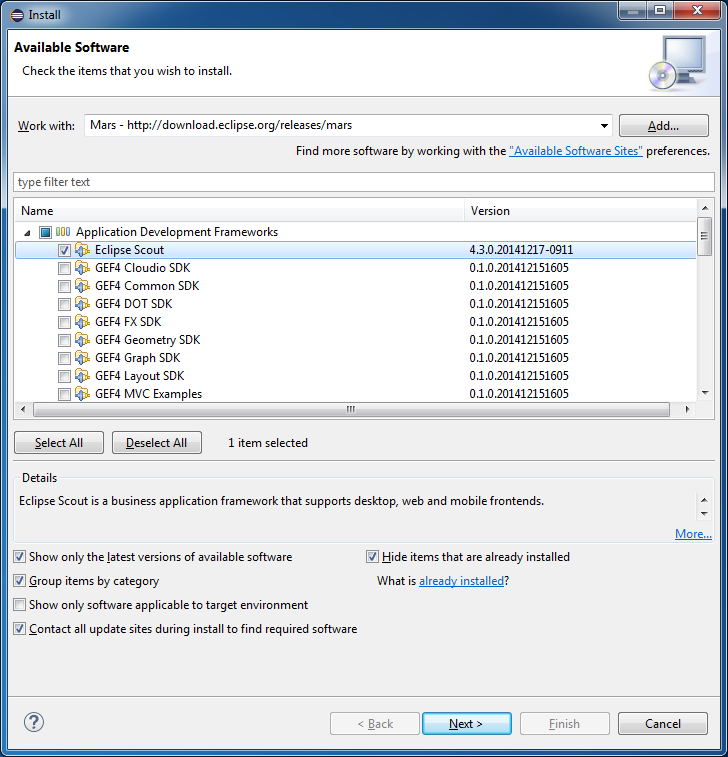Viewport: 728px width, 757px height.
Task: Focus the type filter text field
Action: pyautogui.click(x=364, y=182)
